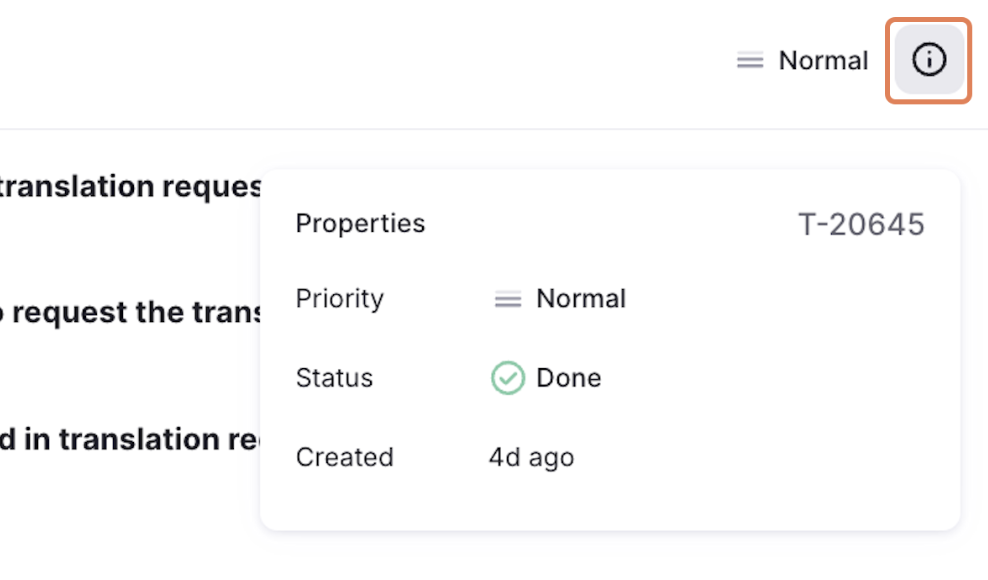Viewport: 988px width, 580px height.
Task: Click the '4d ago' created timestamp
Action: 532,457
